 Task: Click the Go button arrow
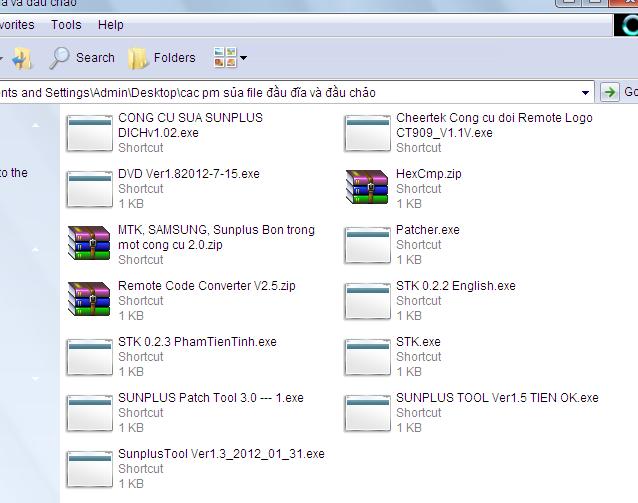click(x=610, y=92)
